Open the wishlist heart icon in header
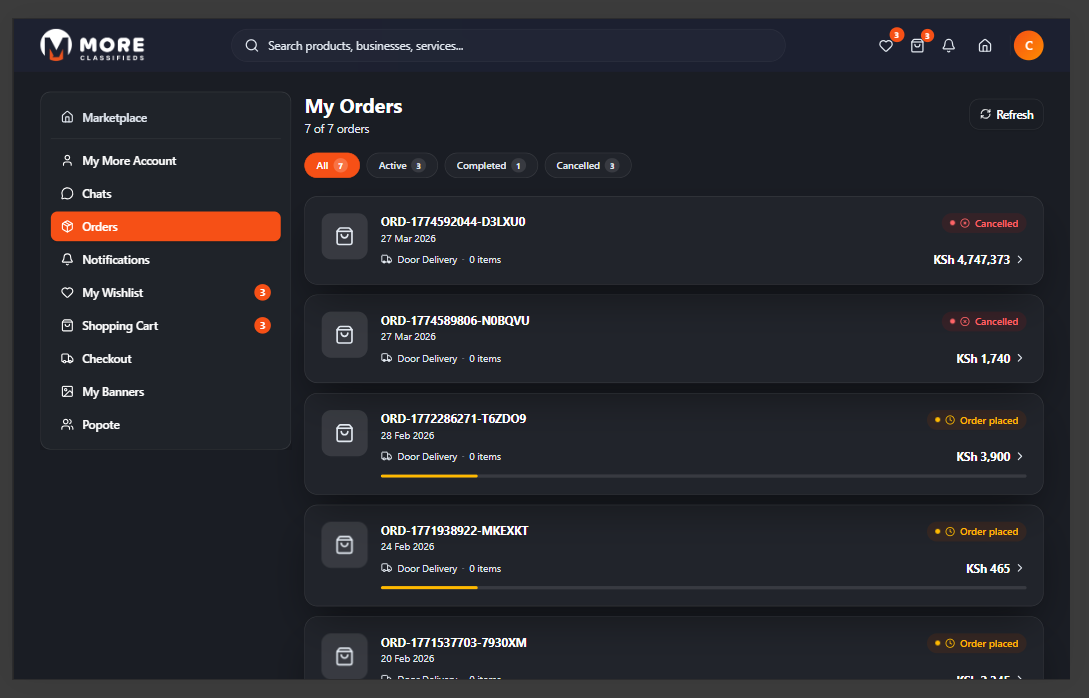This screenshot has height=698, width=1089. [885, 46]
